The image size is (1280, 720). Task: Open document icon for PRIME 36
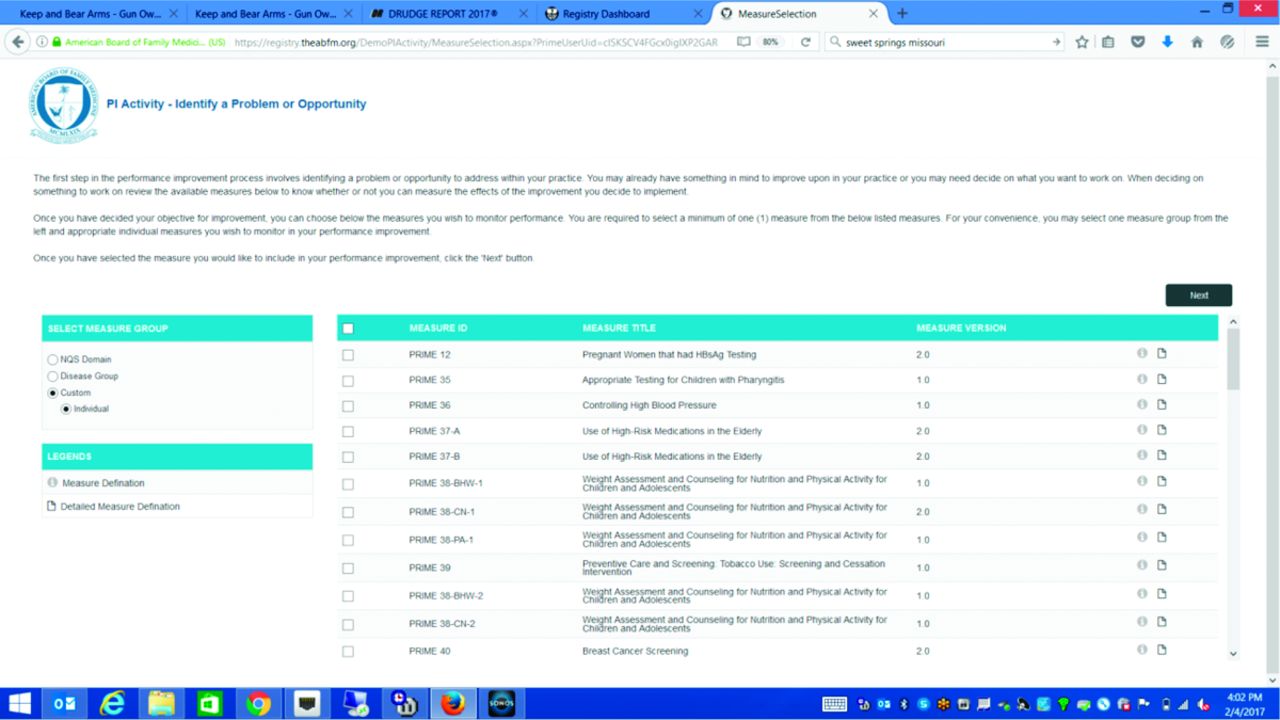pyautogui.click(x=1162, y=404)
